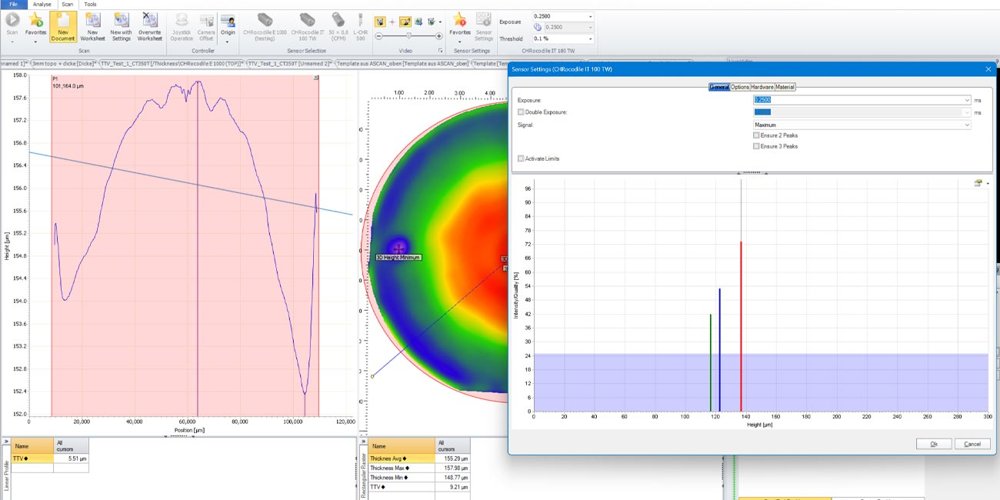Click the Overwrite Worksheet icon
The image size is (1000, 500).
[x=150, y=20]
